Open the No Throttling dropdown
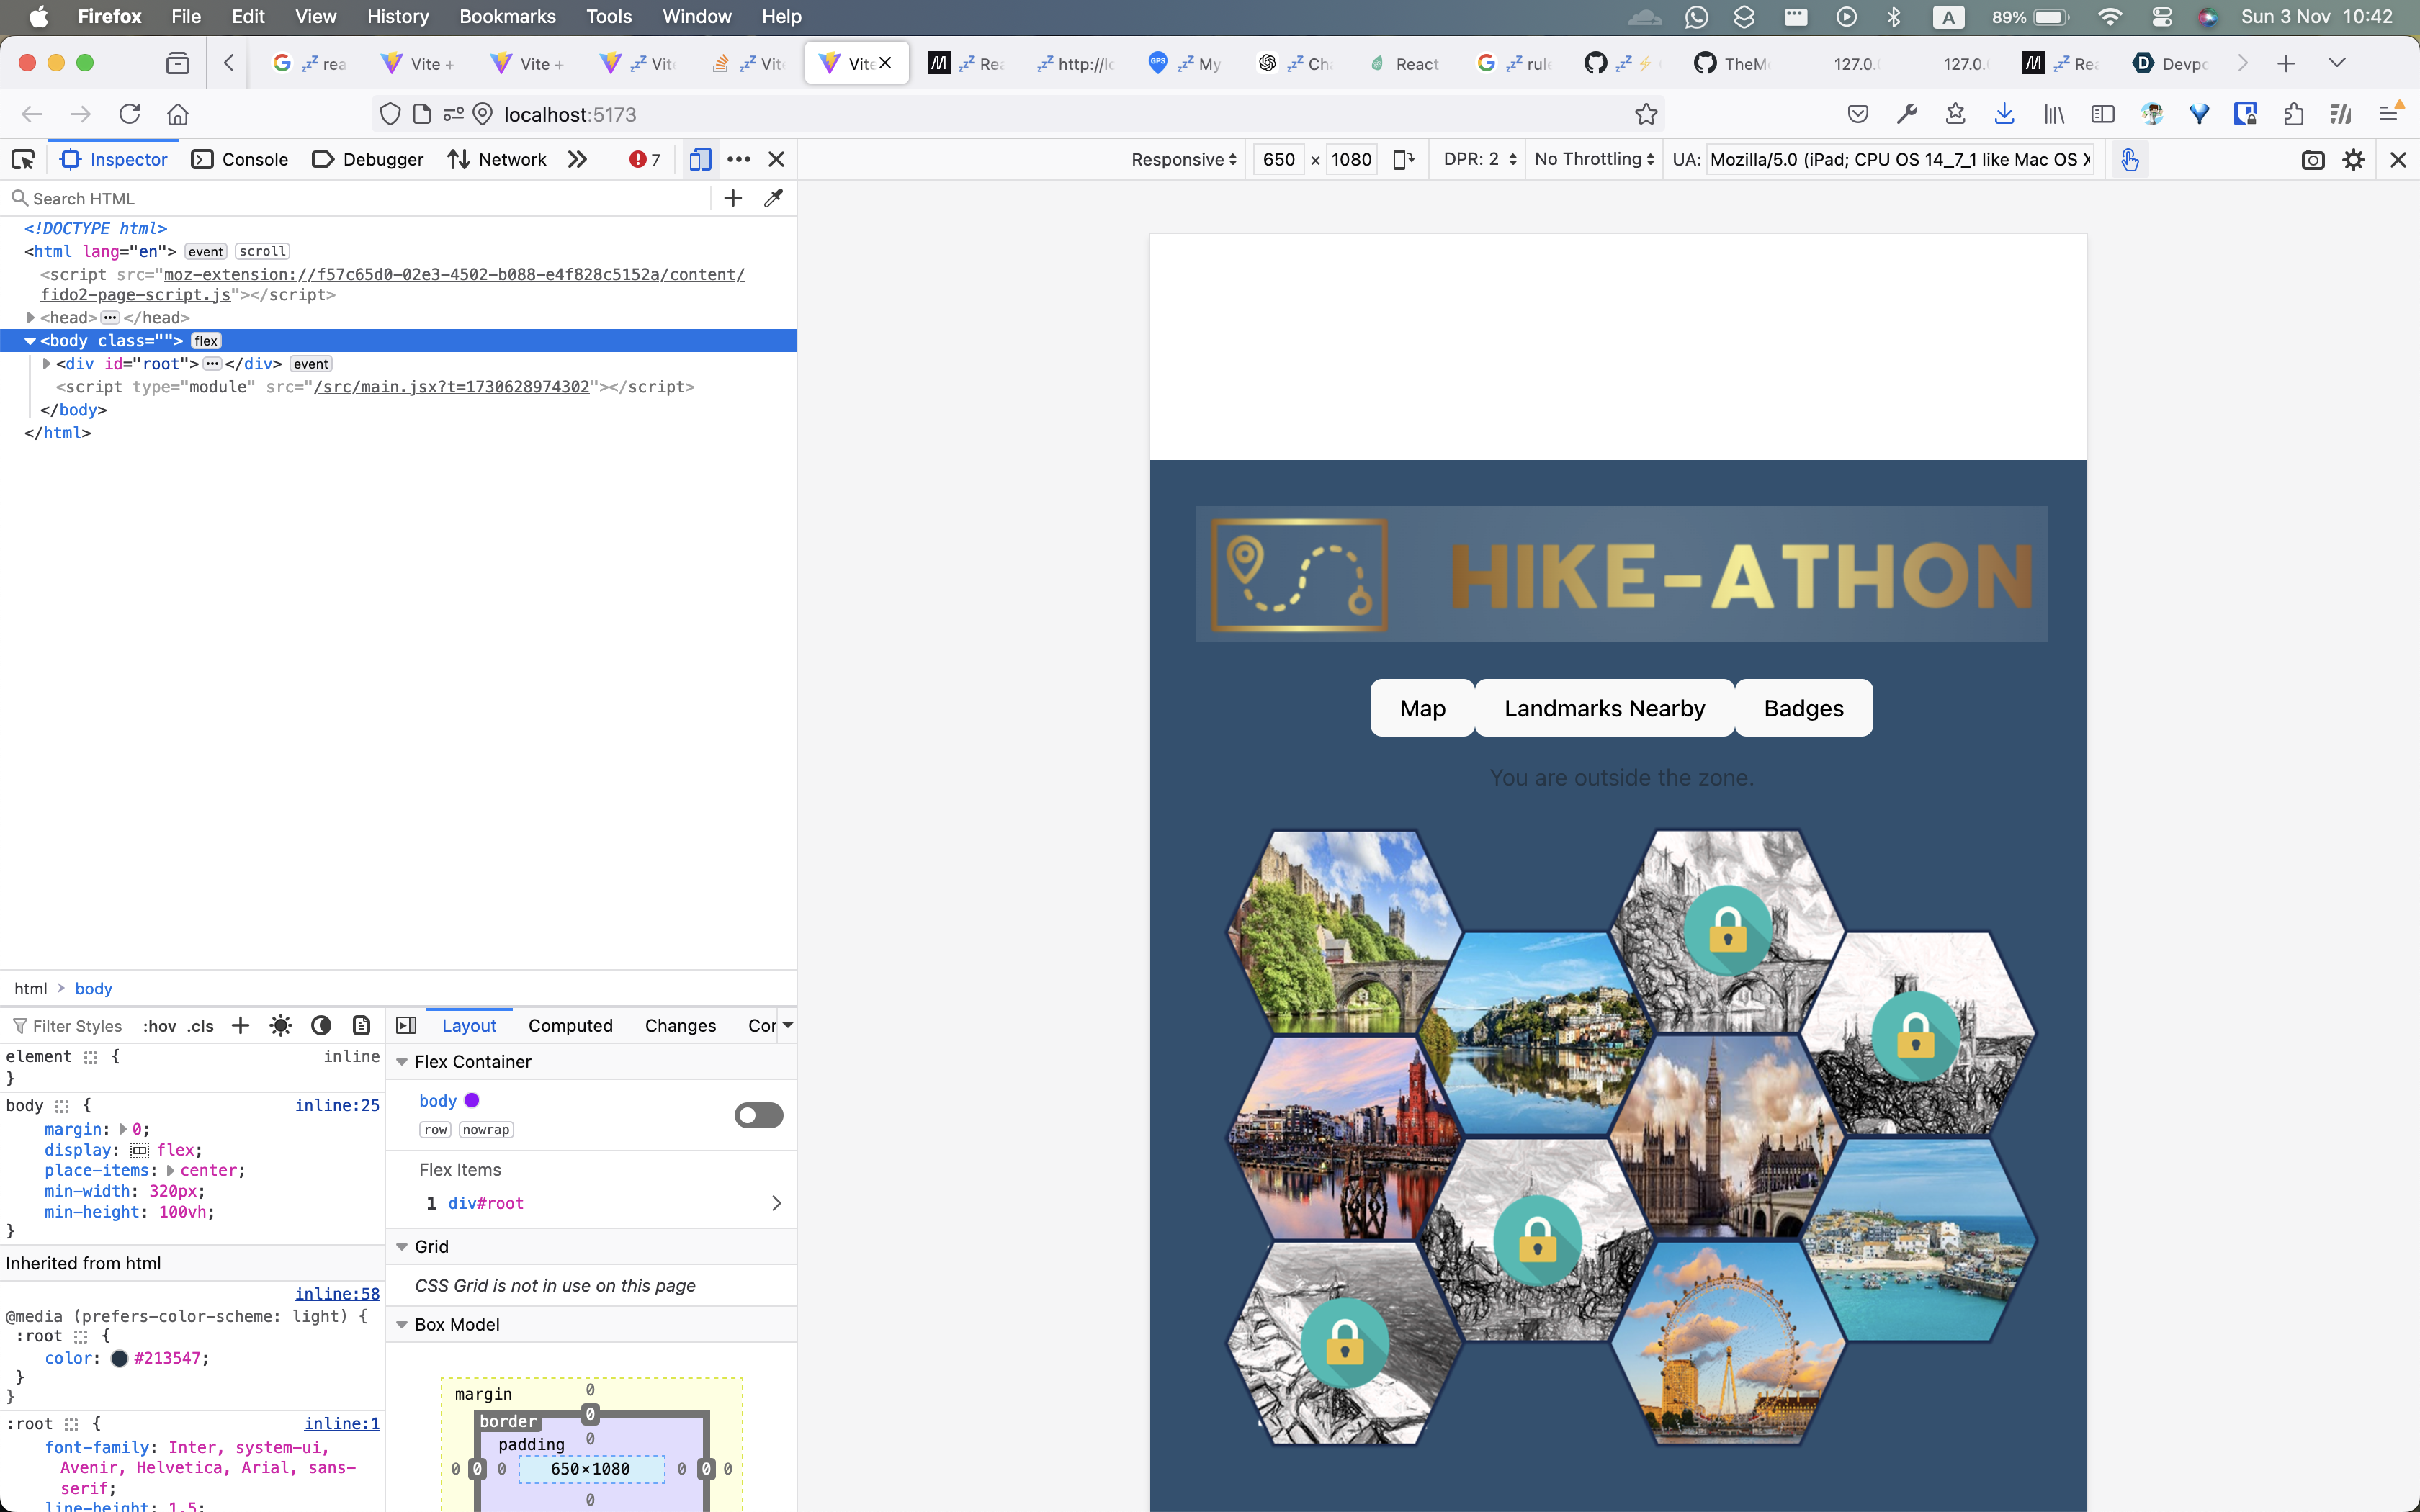Image resolution: width=2420 pixels, height=1512 pixels. 1594,159
